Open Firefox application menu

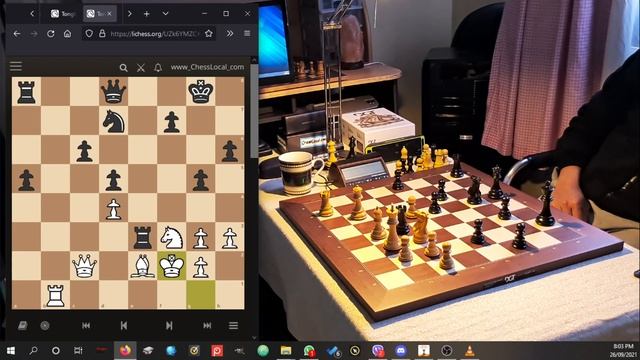point(247,33)
